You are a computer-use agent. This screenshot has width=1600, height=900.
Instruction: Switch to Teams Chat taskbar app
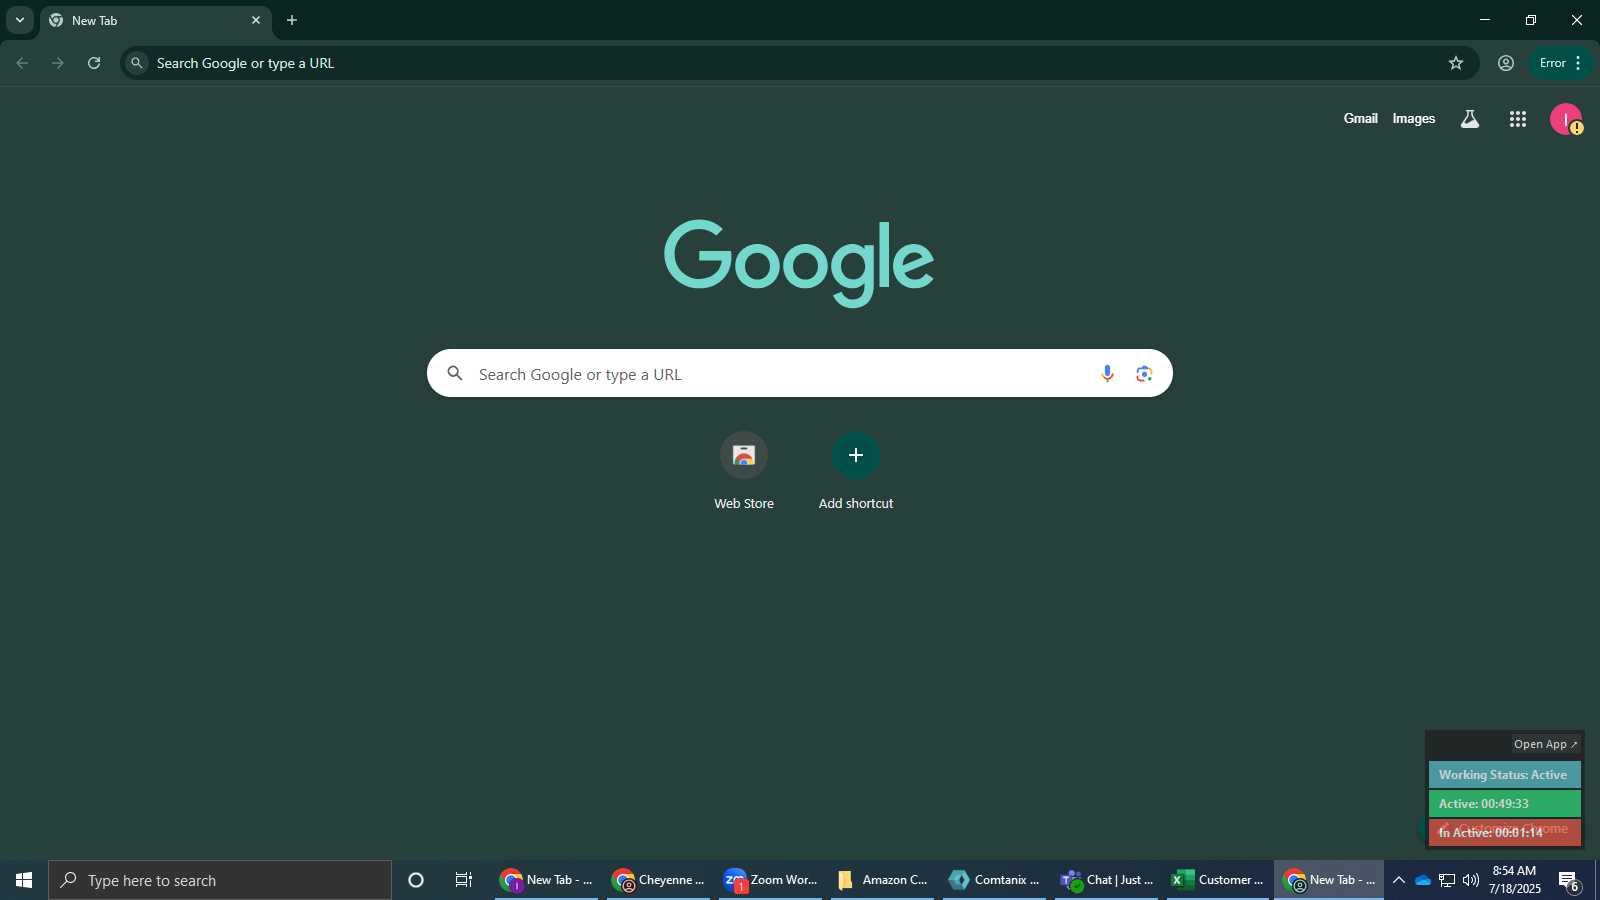click(1106, 880)
